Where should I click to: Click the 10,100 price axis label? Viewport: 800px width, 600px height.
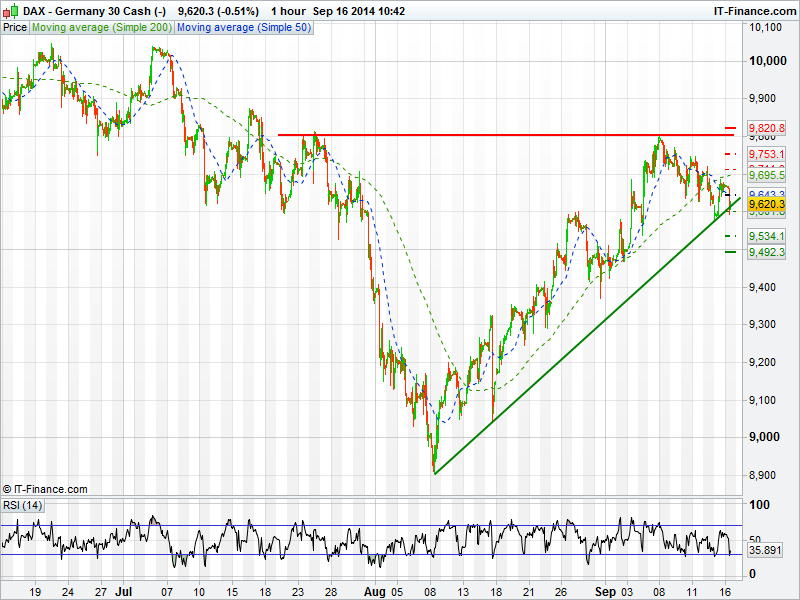[765, 27]
